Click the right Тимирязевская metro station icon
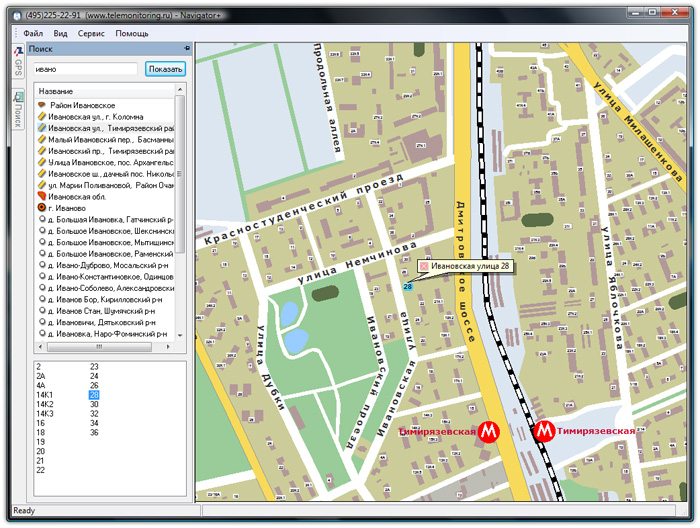This screenshot has width=700, height=528. click(x=544, y=431)
